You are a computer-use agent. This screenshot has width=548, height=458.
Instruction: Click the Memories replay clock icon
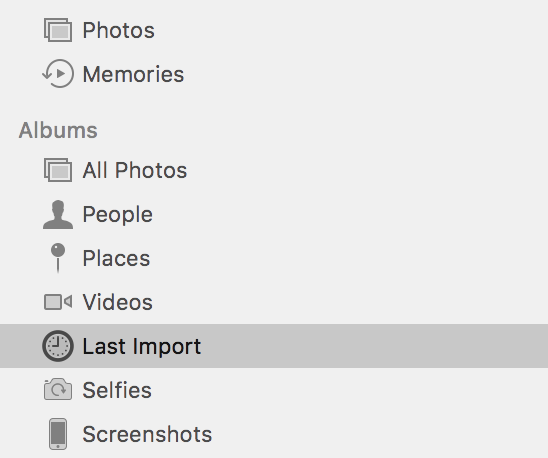click(x=58, y=73)
